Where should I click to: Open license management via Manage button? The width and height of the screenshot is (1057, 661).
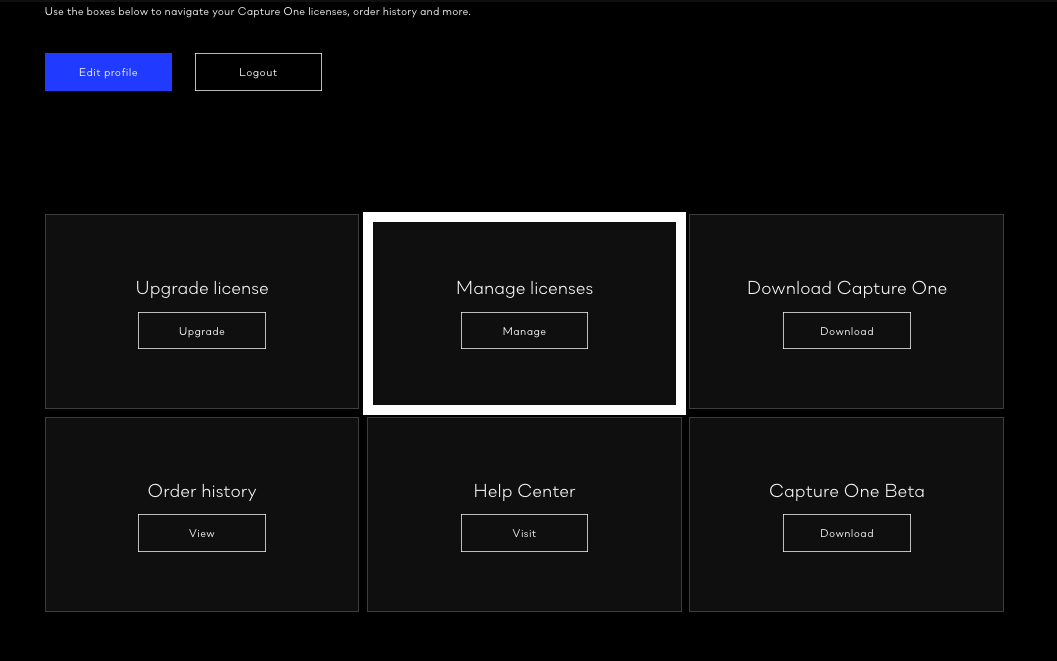(524, 331)
